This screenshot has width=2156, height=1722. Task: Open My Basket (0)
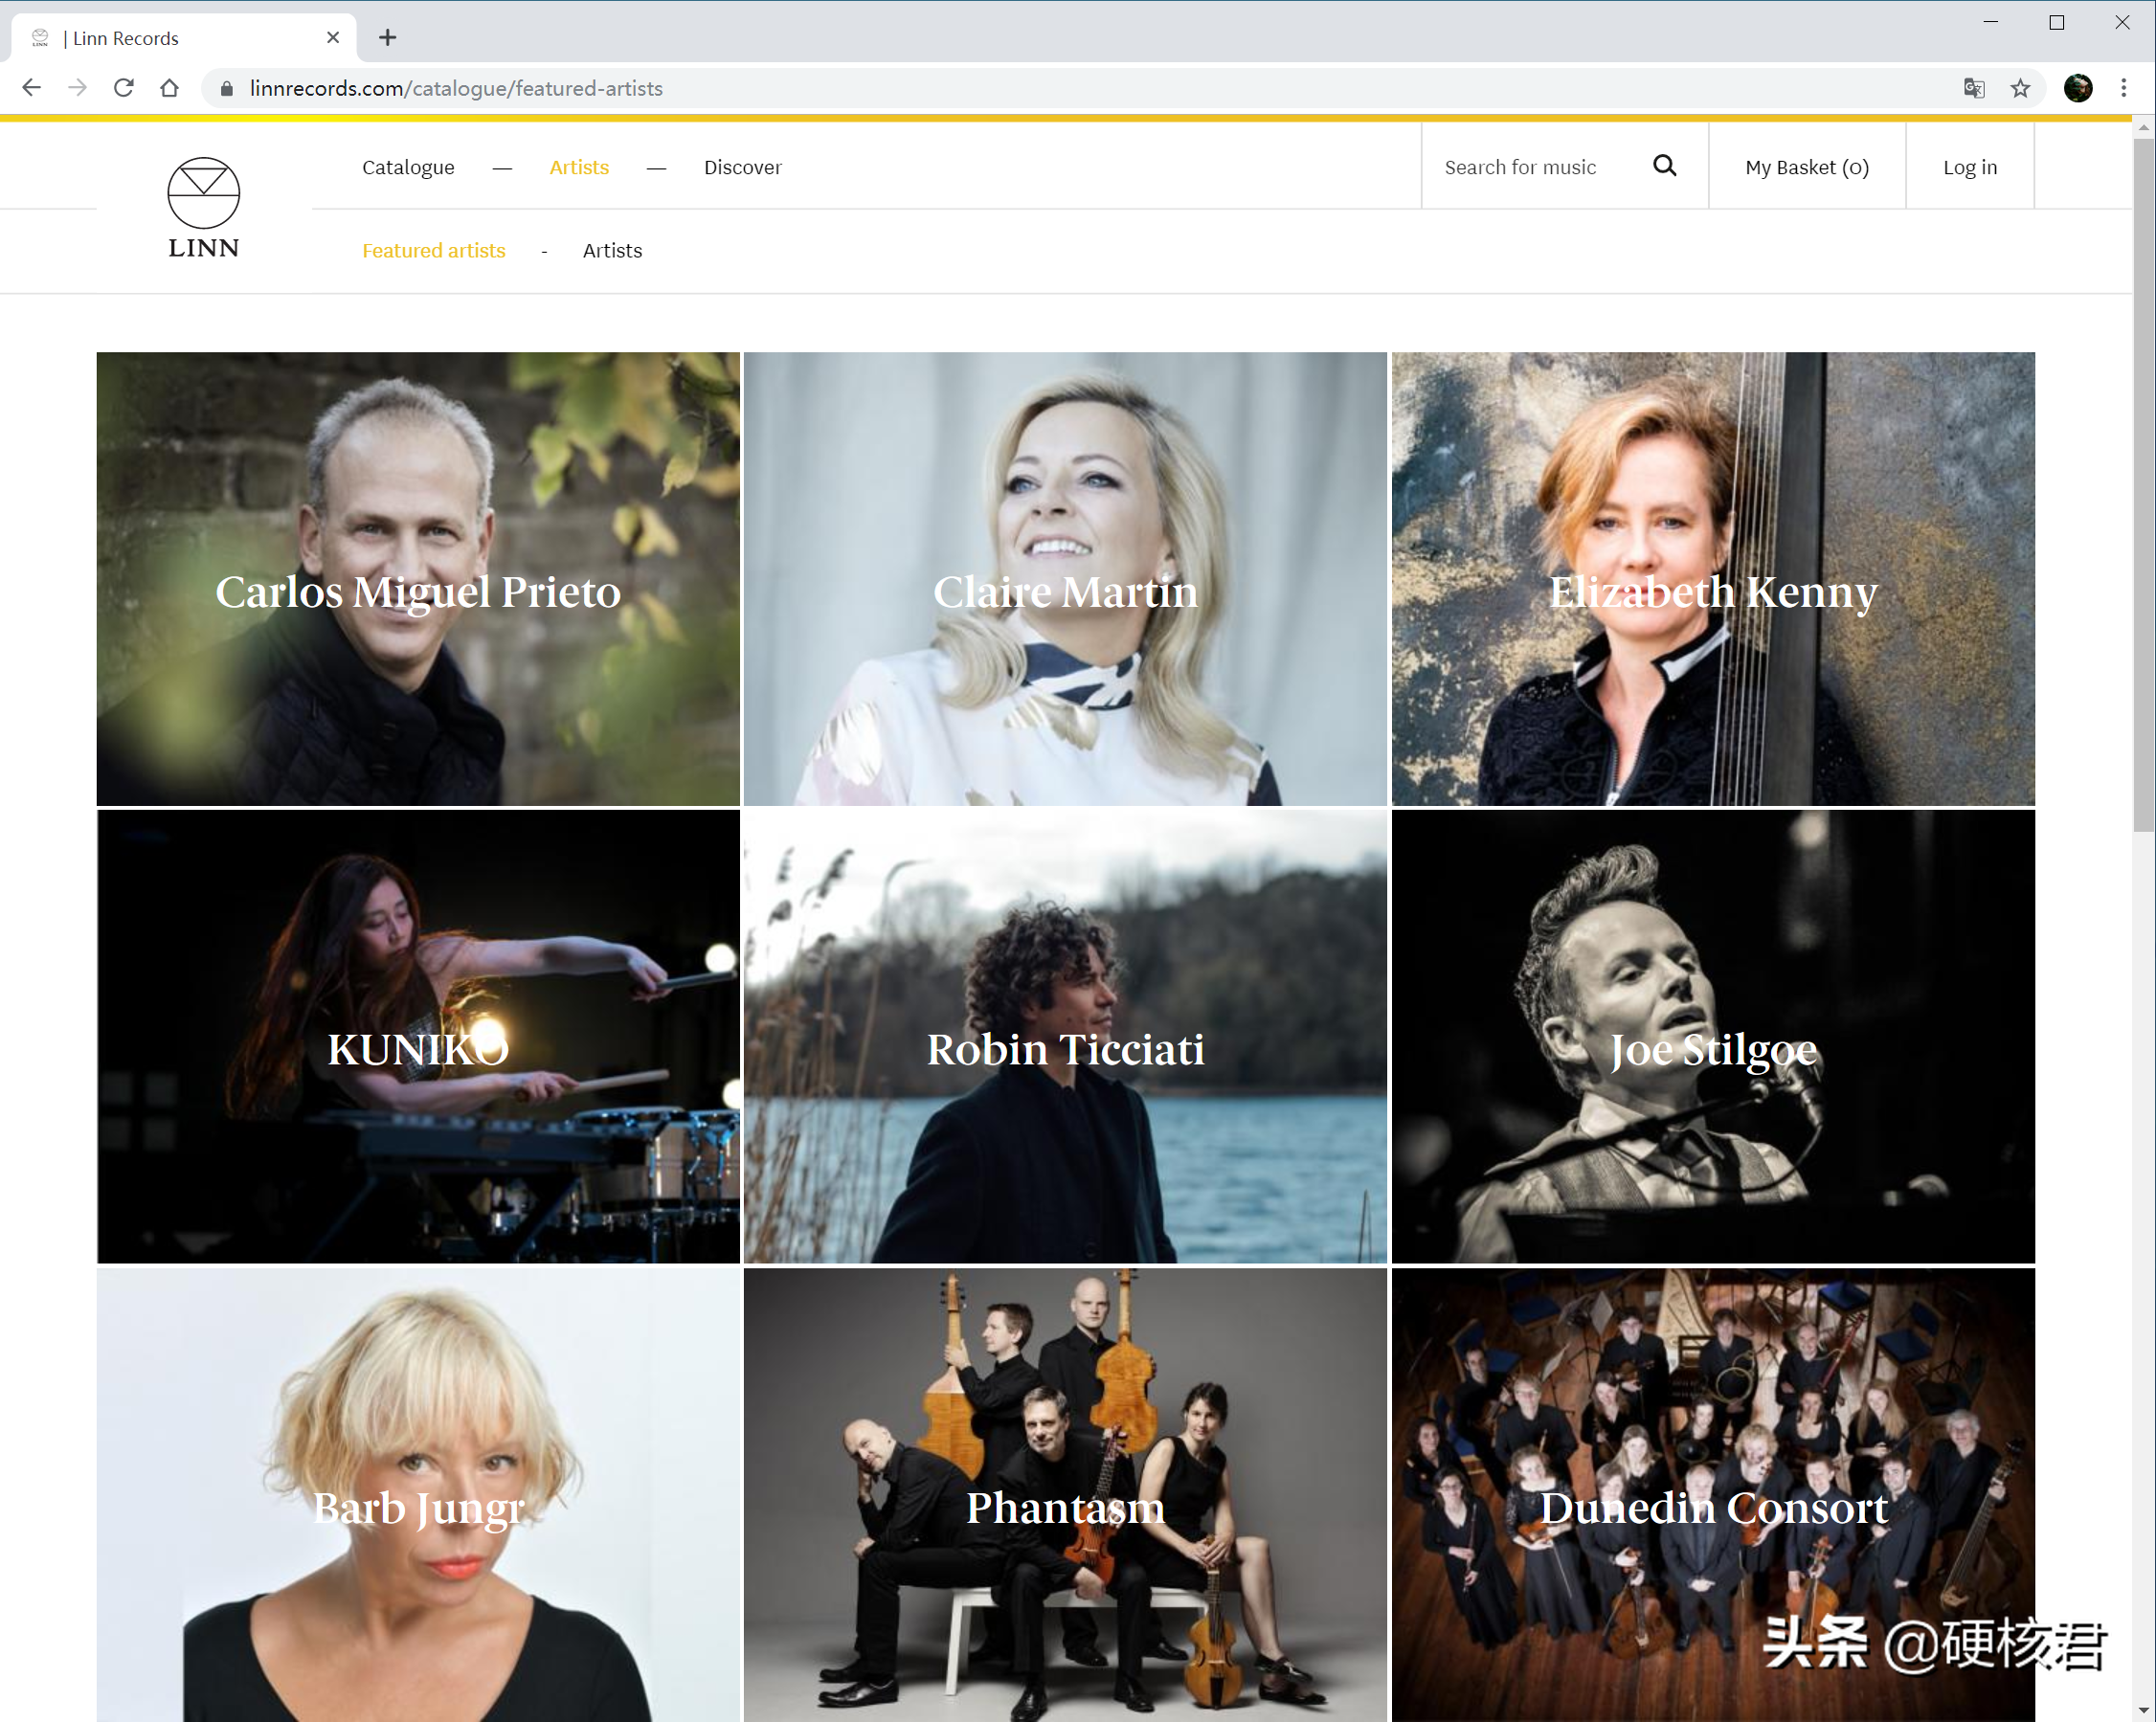point(1807,167)
